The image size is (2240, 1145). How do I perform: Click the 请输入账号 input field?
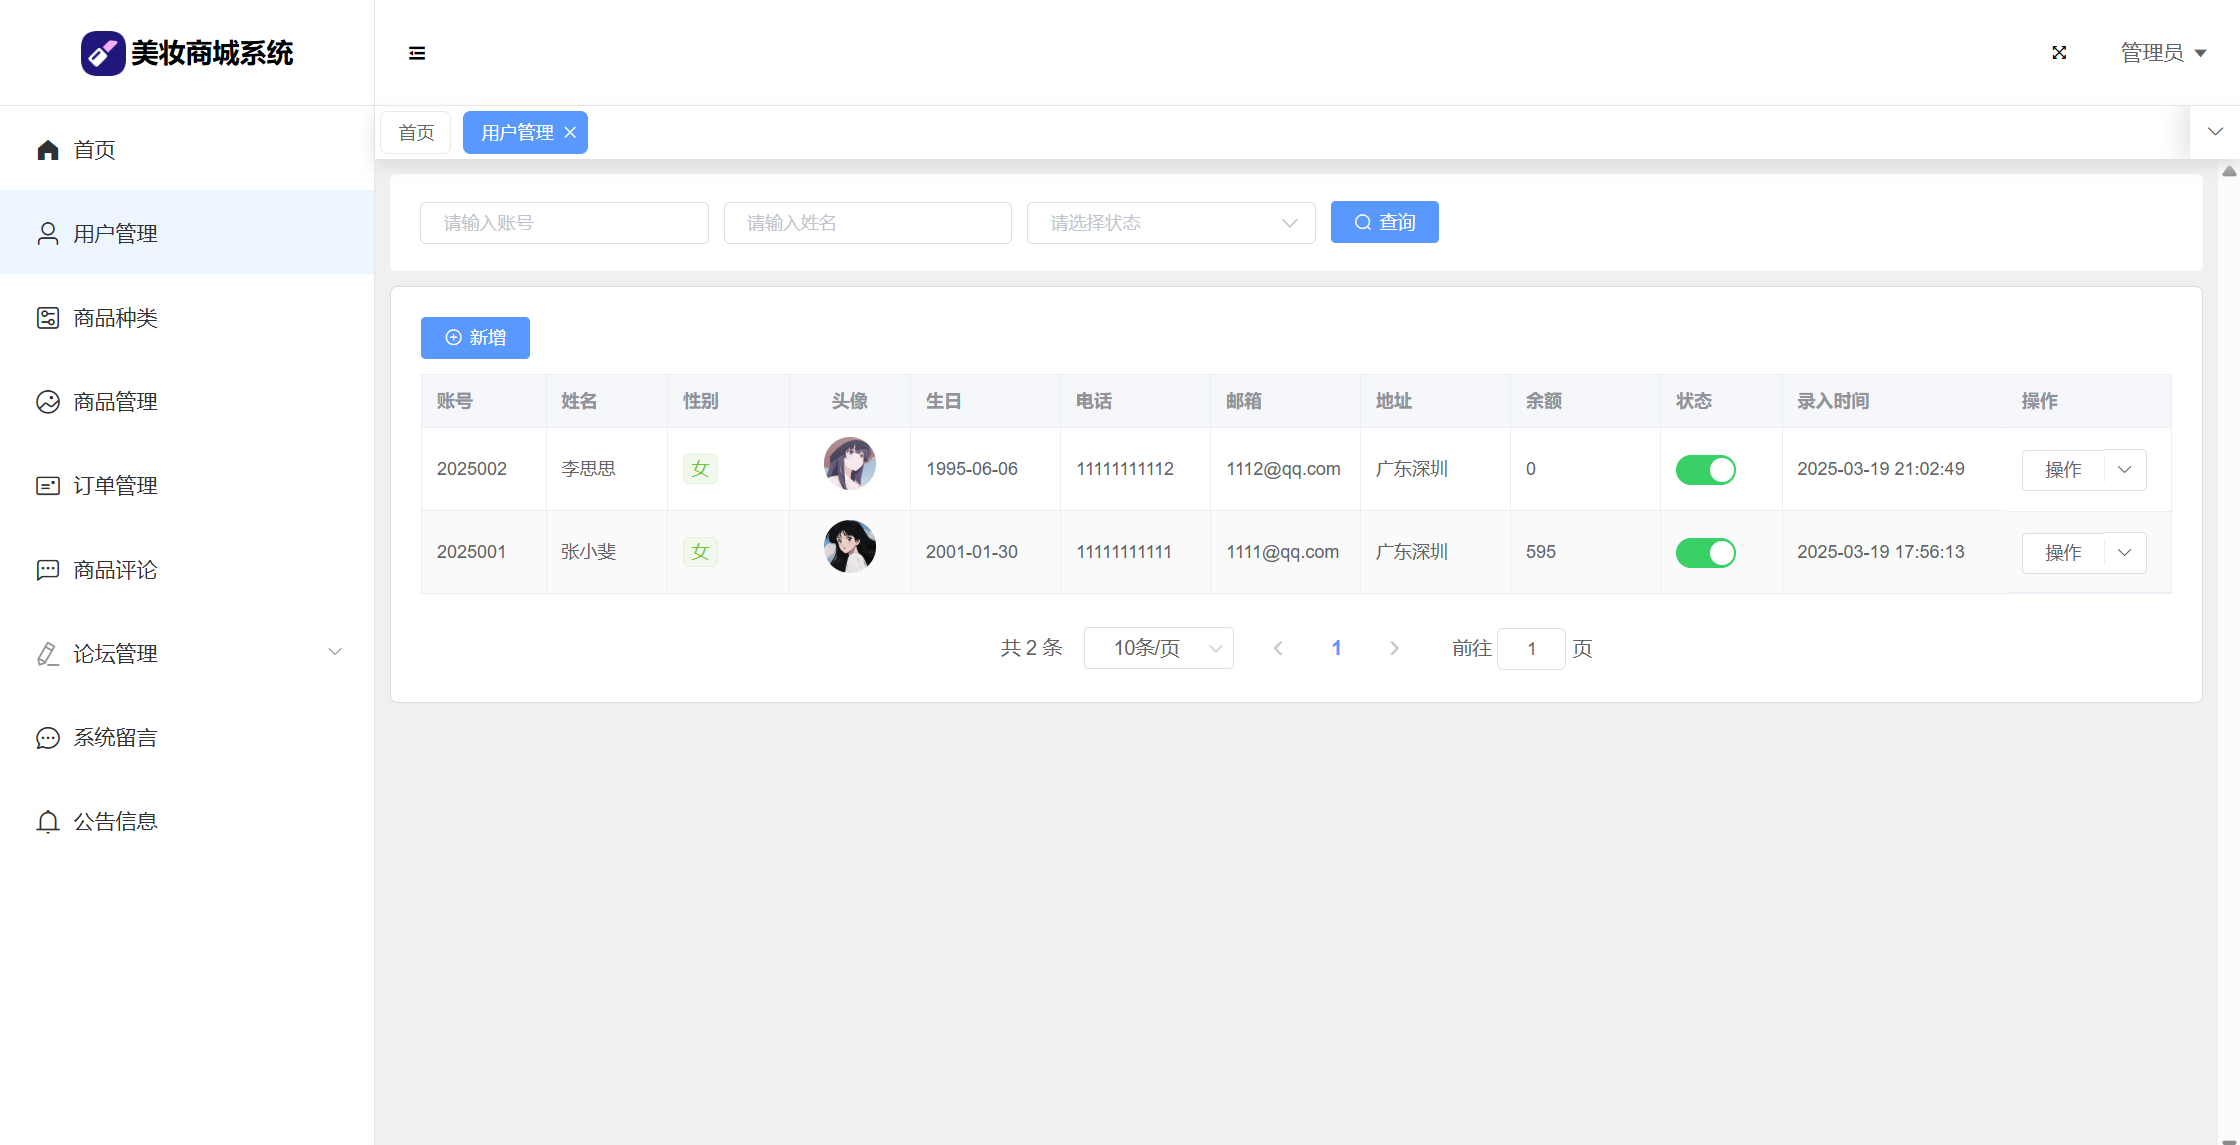[564, 223]
